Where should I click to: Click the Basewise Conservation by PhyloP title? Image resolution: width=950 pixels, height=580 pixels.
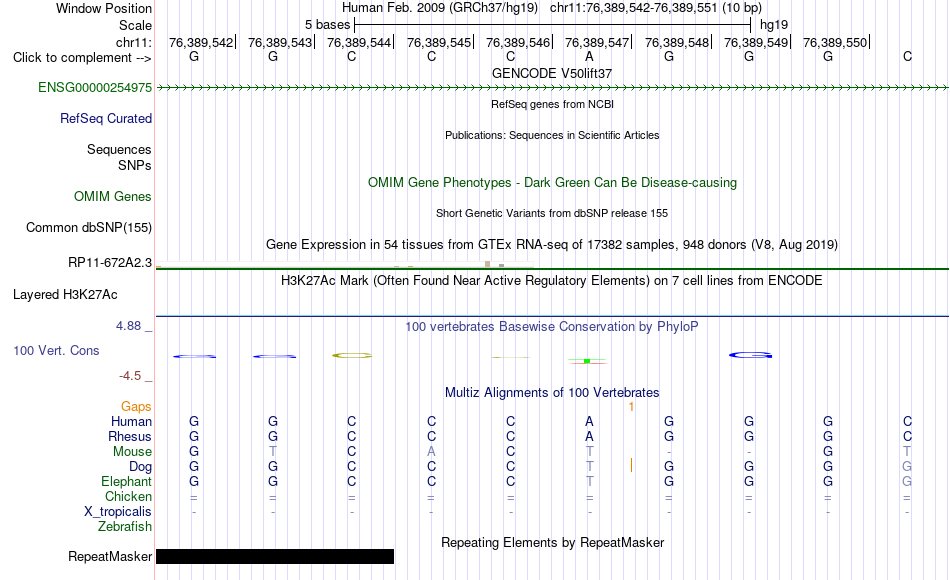(552, 327)
